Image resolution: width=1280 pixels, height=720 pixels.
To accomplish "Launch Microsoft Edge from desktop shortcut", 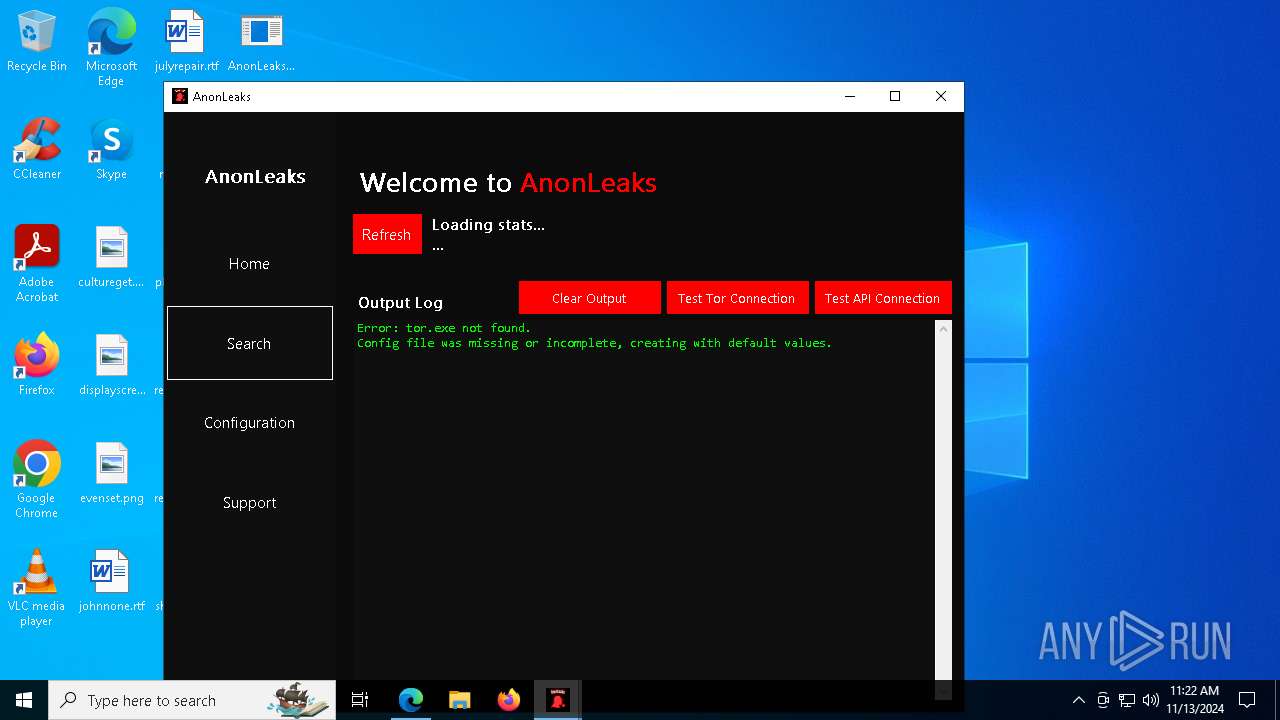I will click(x=111, y=48).
